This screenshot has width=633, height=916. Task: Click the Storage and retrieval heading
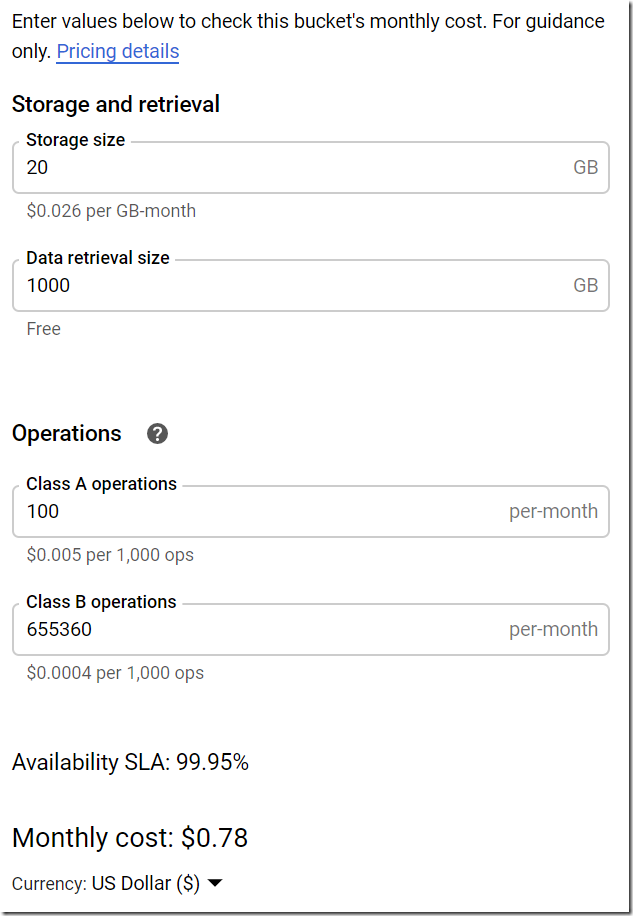coord(116,104)
